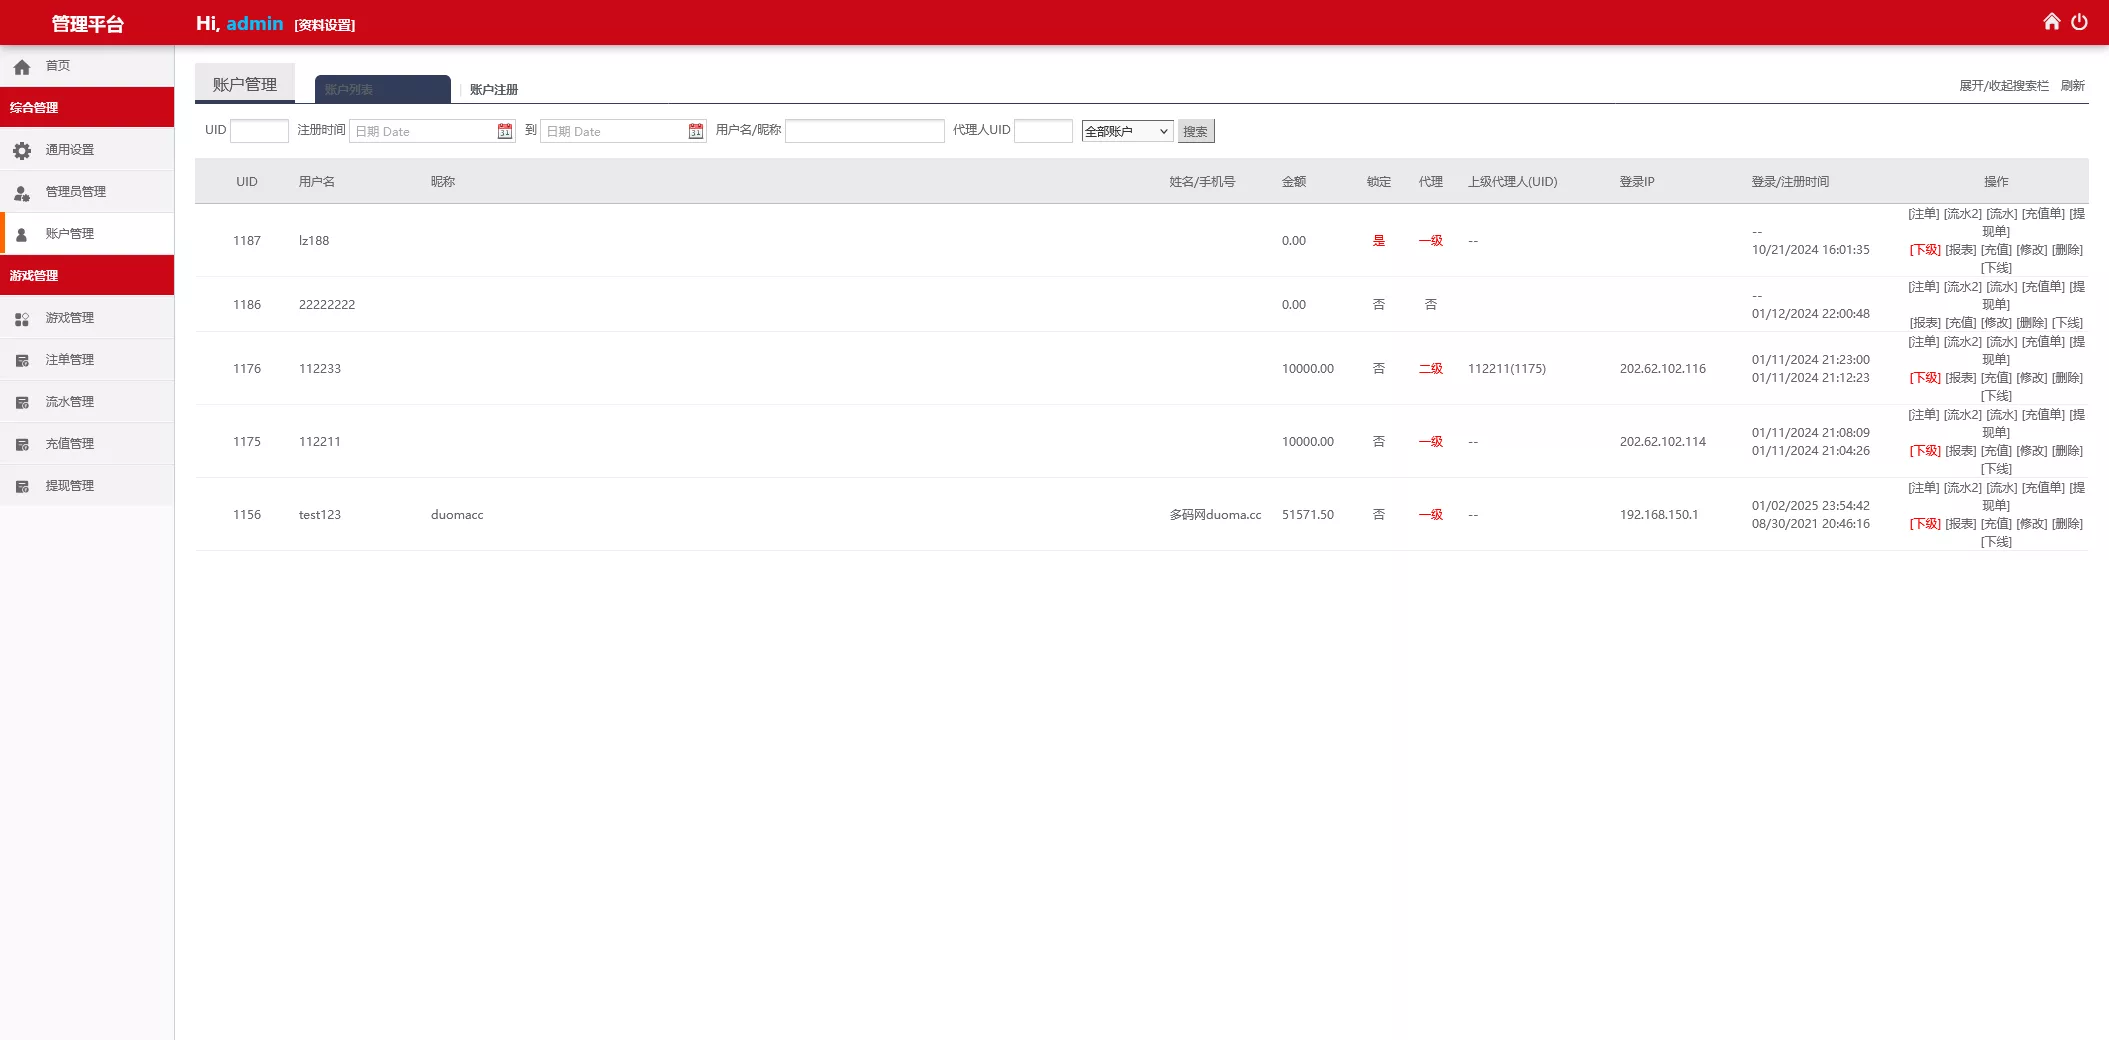The image size is (2109, 1040).
Task: Click the 刷新 refresh link
Action: coord(2072,86)
